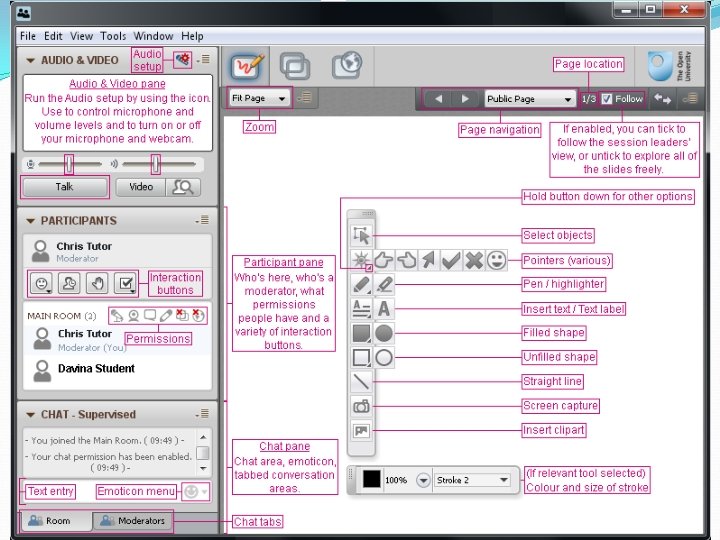Switch to Application Sharing mode
The image size is (720, 540).
(x=295, y=67)
